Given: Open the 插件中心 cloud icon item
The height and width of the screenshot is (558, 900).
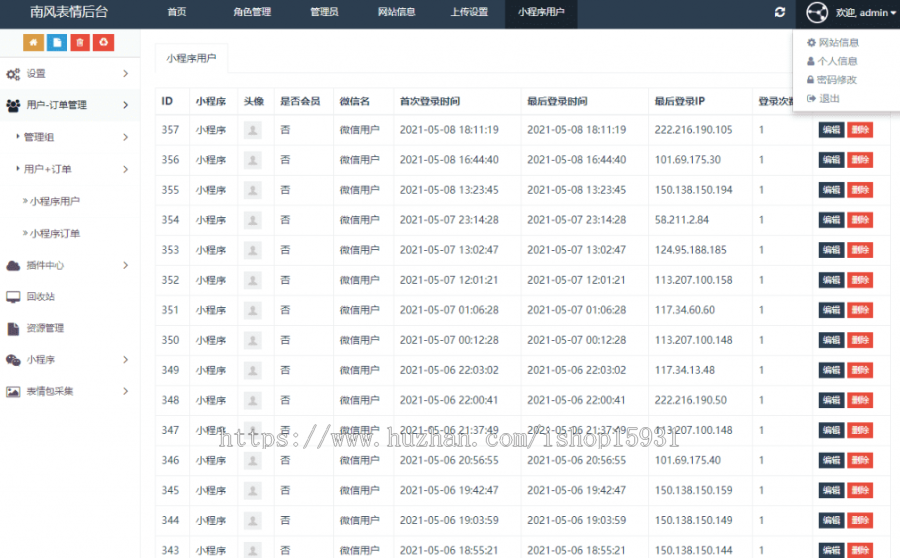Looking at the screenshot, I should tap(14, 265).
